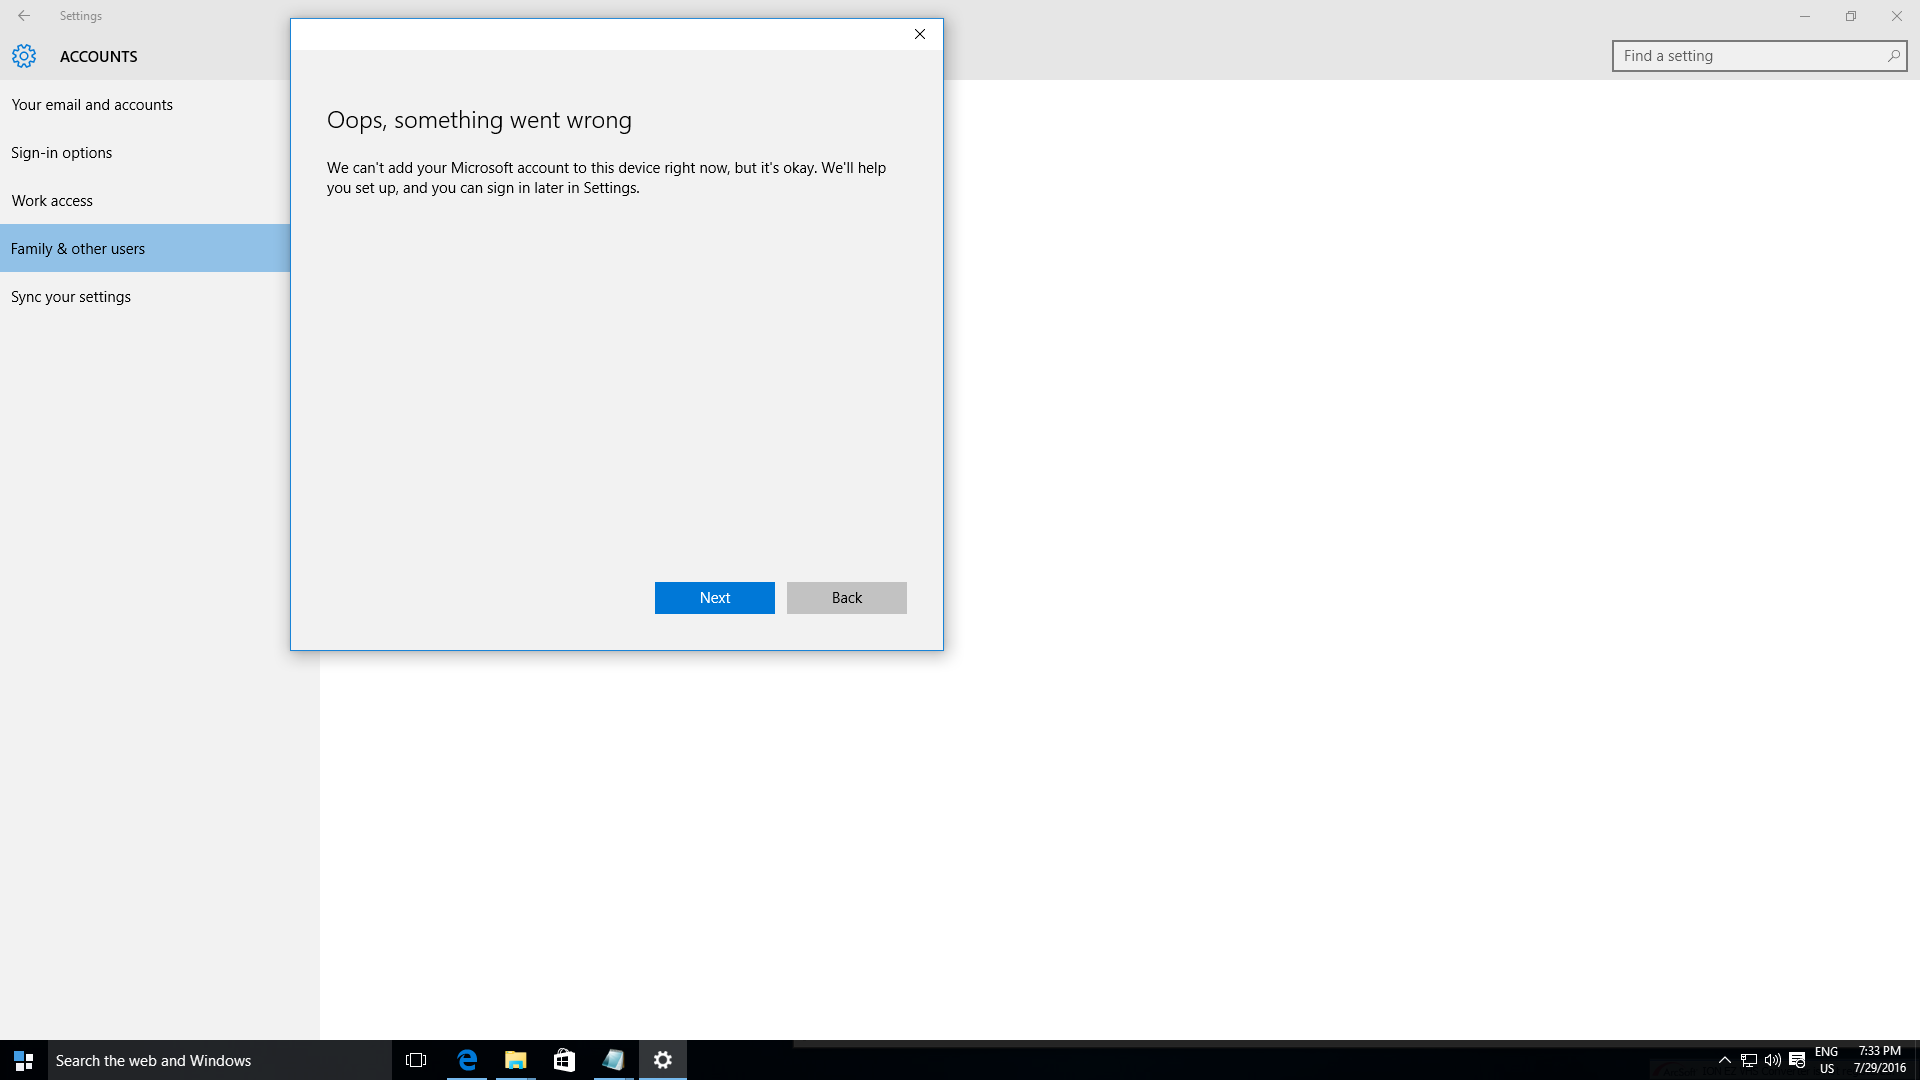
Task: Restore down the Settings window
Action: point(1851,16)
